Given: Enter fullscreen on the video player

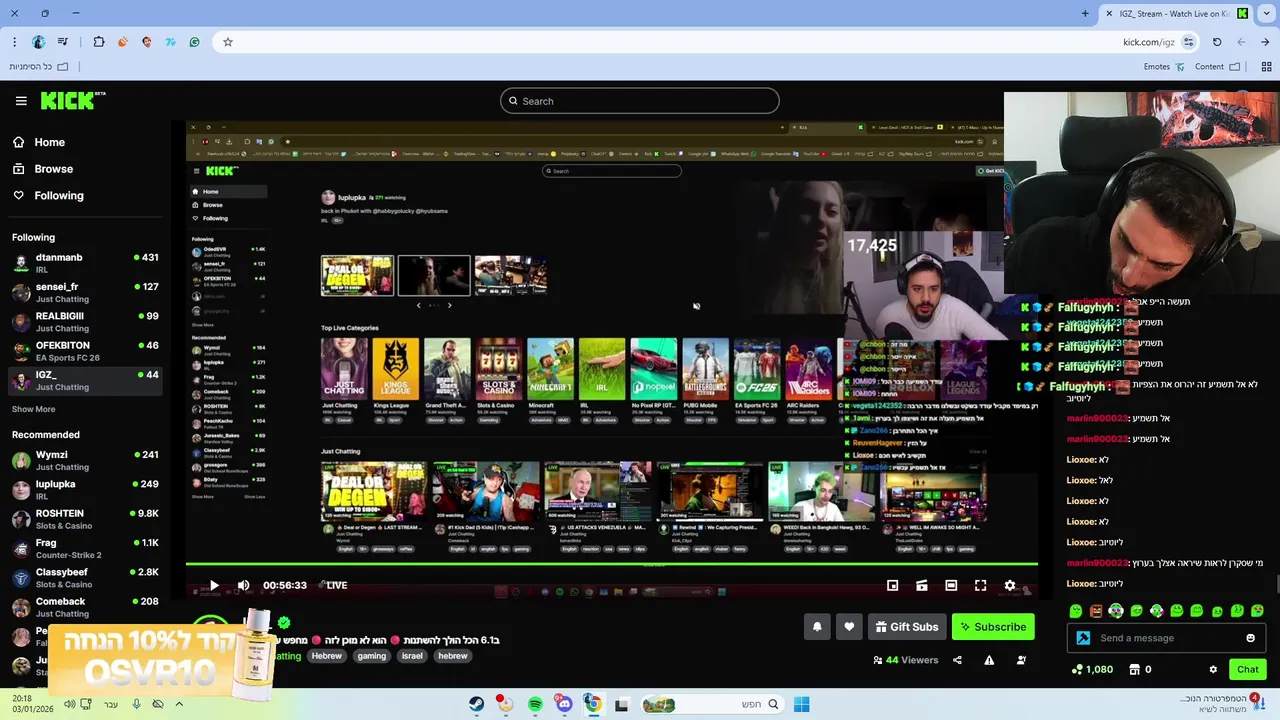Looking at the screenshot, I should coord(980,585).
